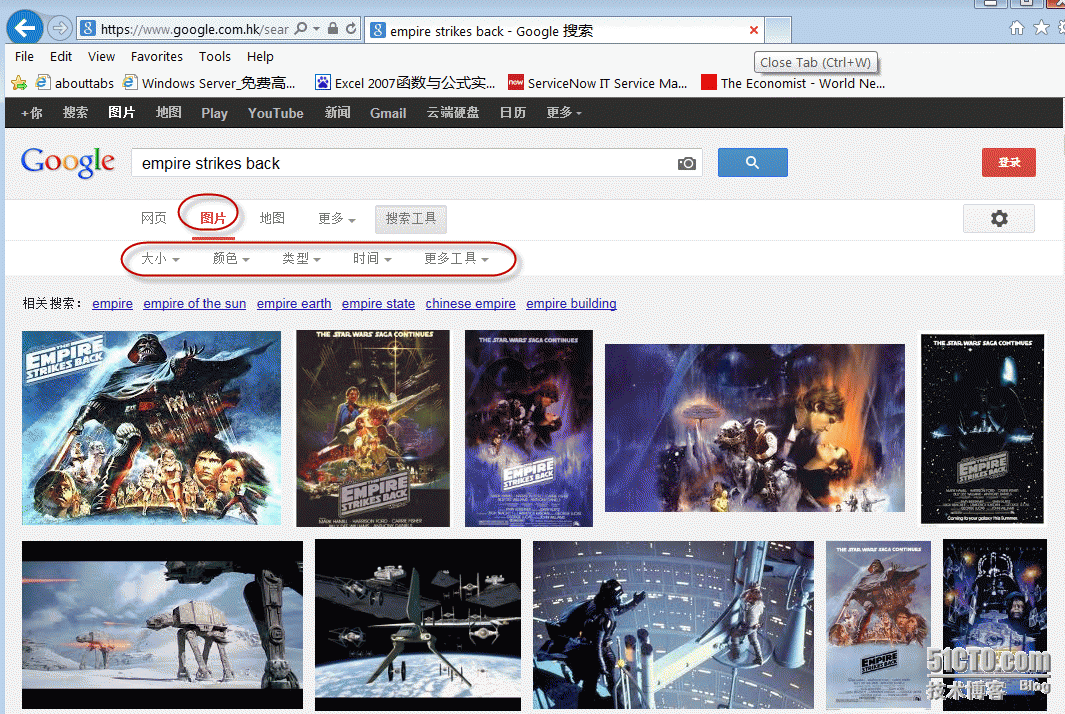Screen dimensions: 1065x714
Task: Close the empire strikes back tab
Action: 753,30
